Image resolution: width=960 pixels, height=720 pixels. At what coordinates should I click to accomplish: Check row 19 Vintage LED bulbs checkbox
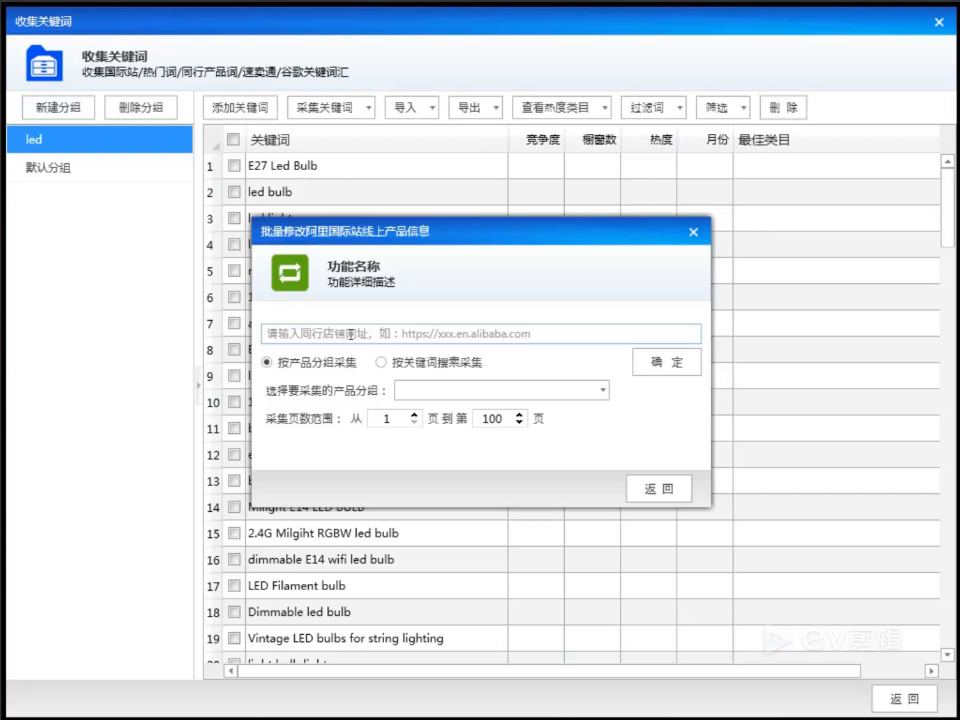(x=234, y=639)
